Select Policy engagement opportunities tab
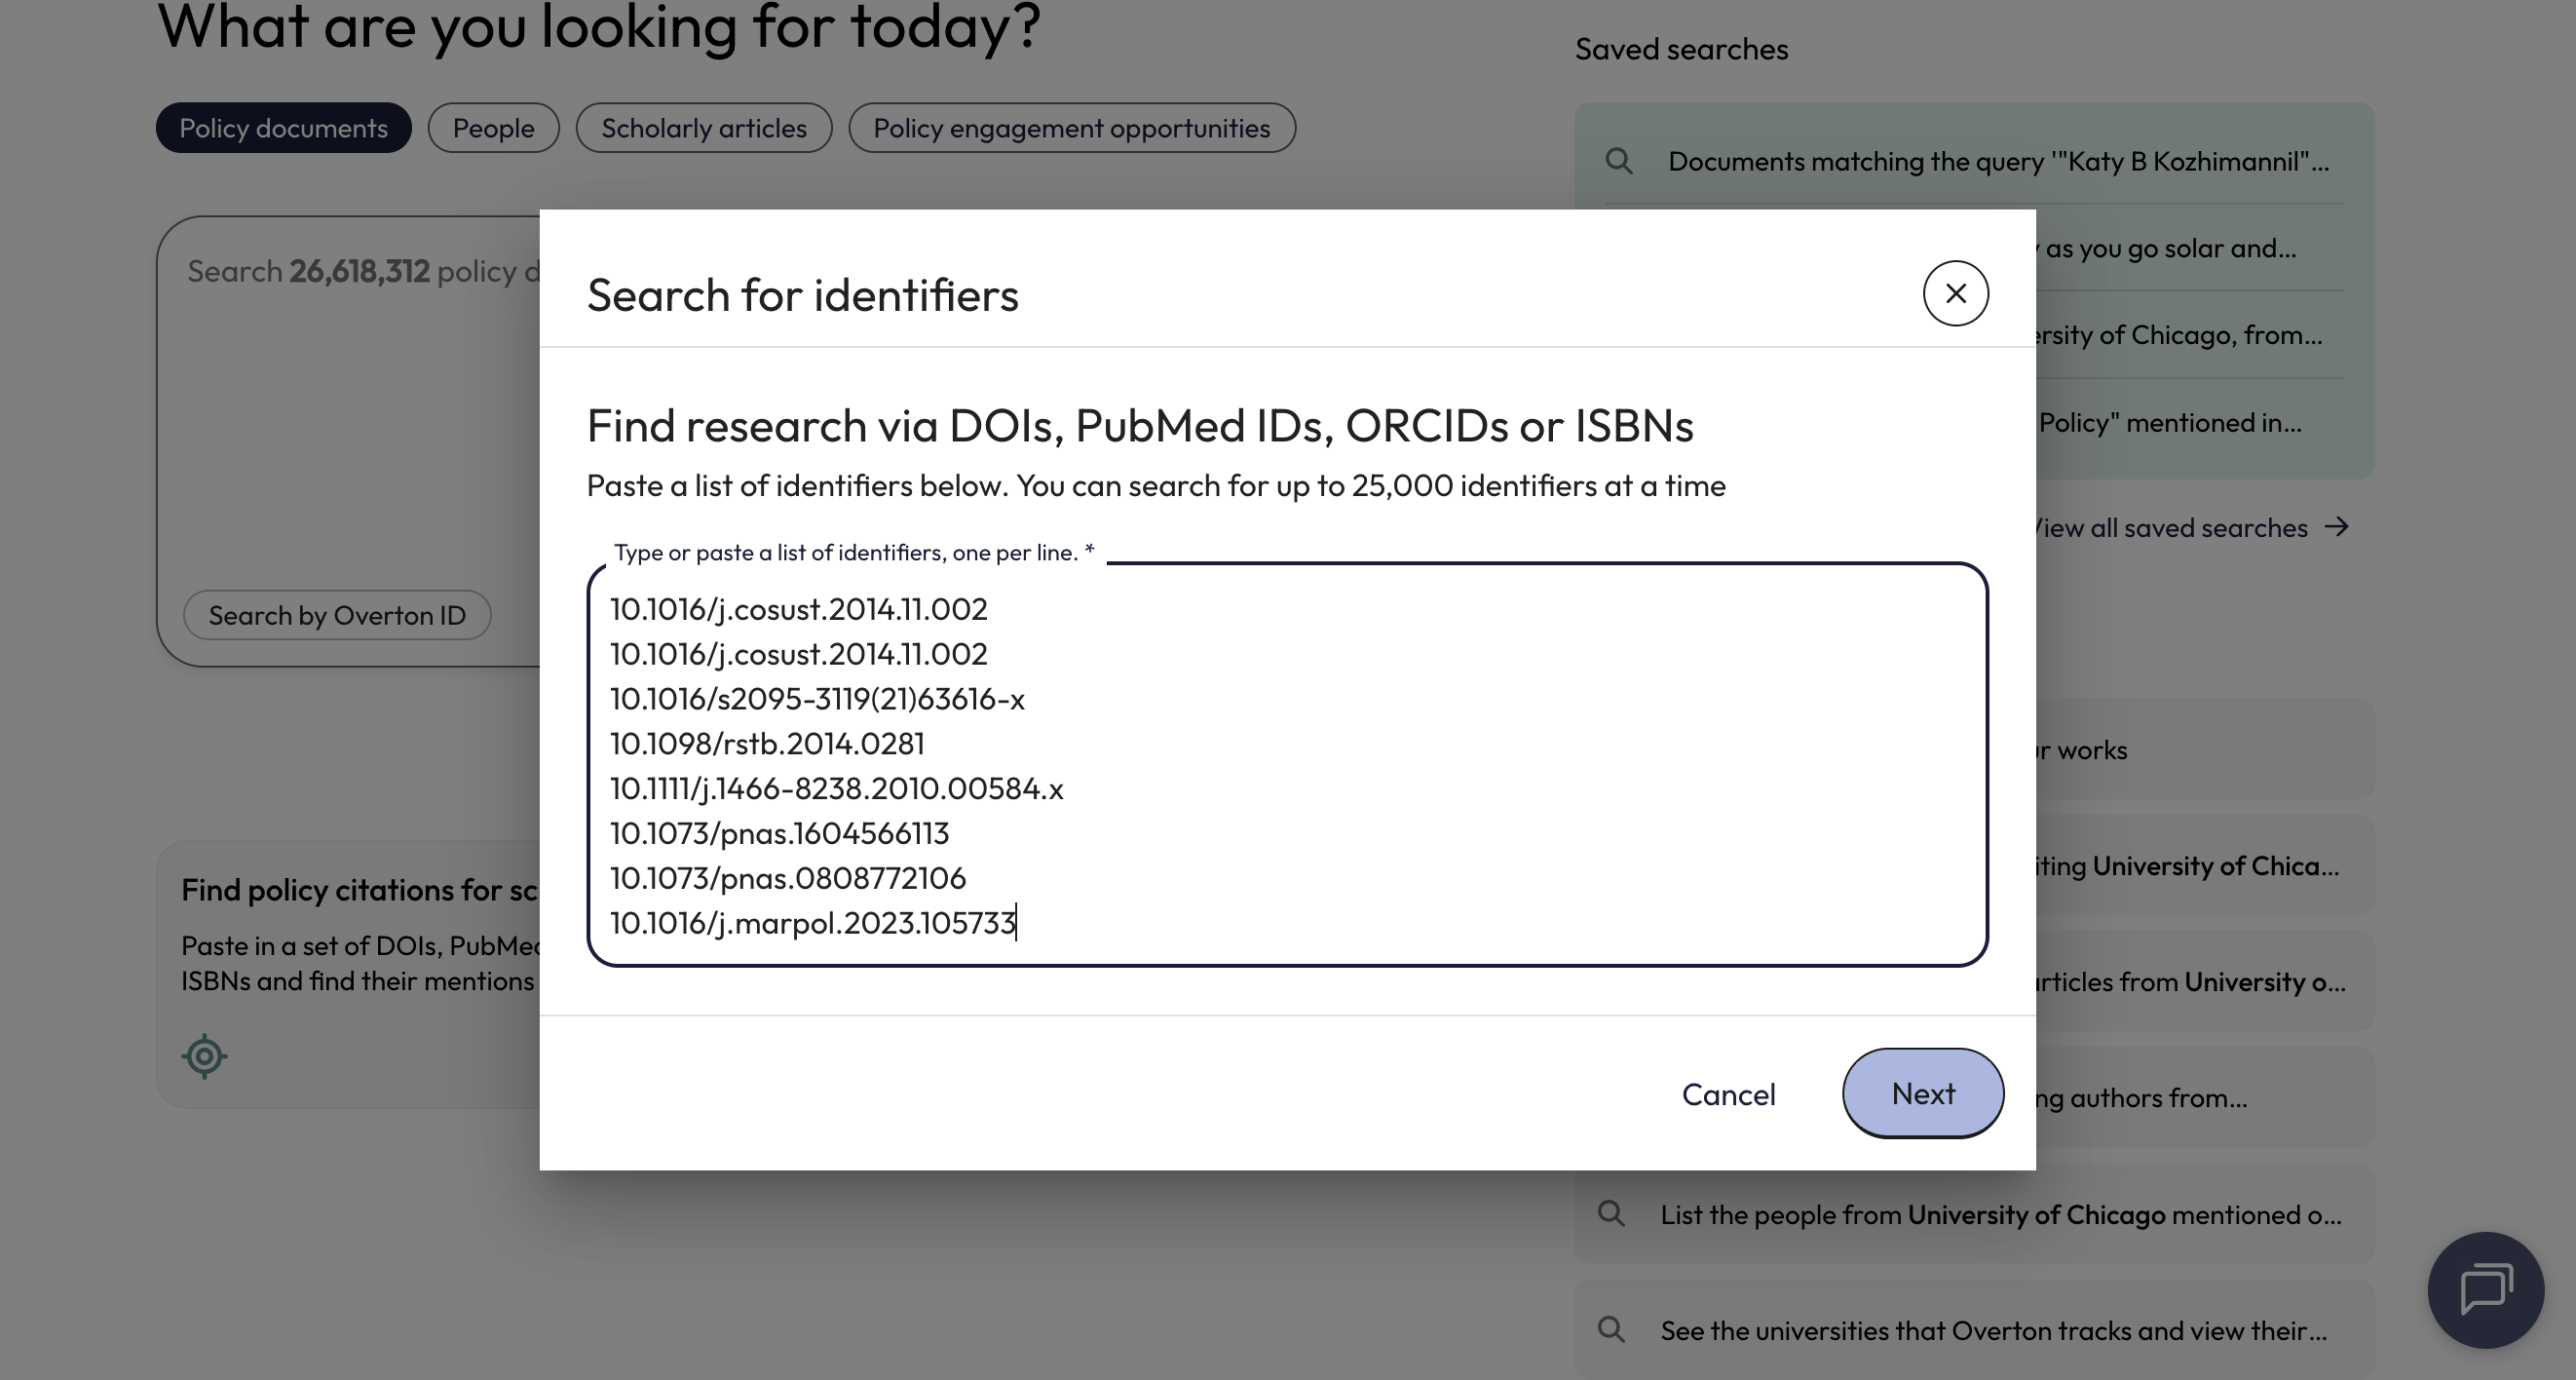The width and height of the screenshot is (2576, 1380). click(1071, 128)
